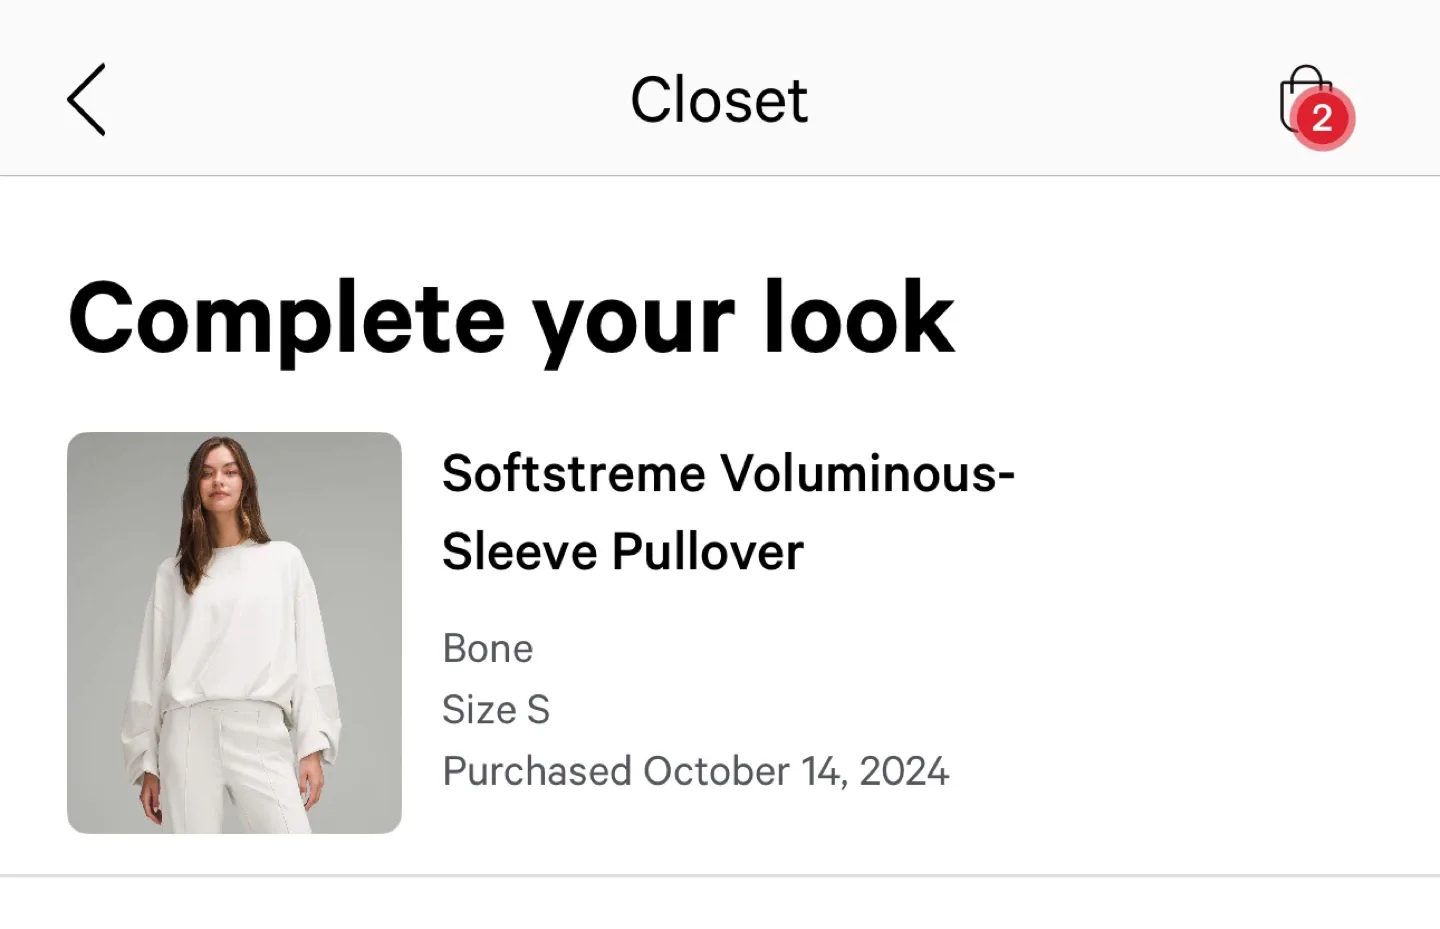Click the Complete your look heading
This screenshot has width=1440, height=929.
tap(511, 318)
